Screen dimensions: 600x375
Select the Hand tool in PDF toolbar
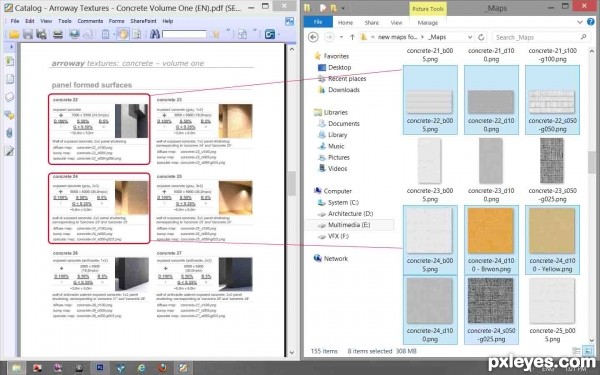tap(123, 34)
